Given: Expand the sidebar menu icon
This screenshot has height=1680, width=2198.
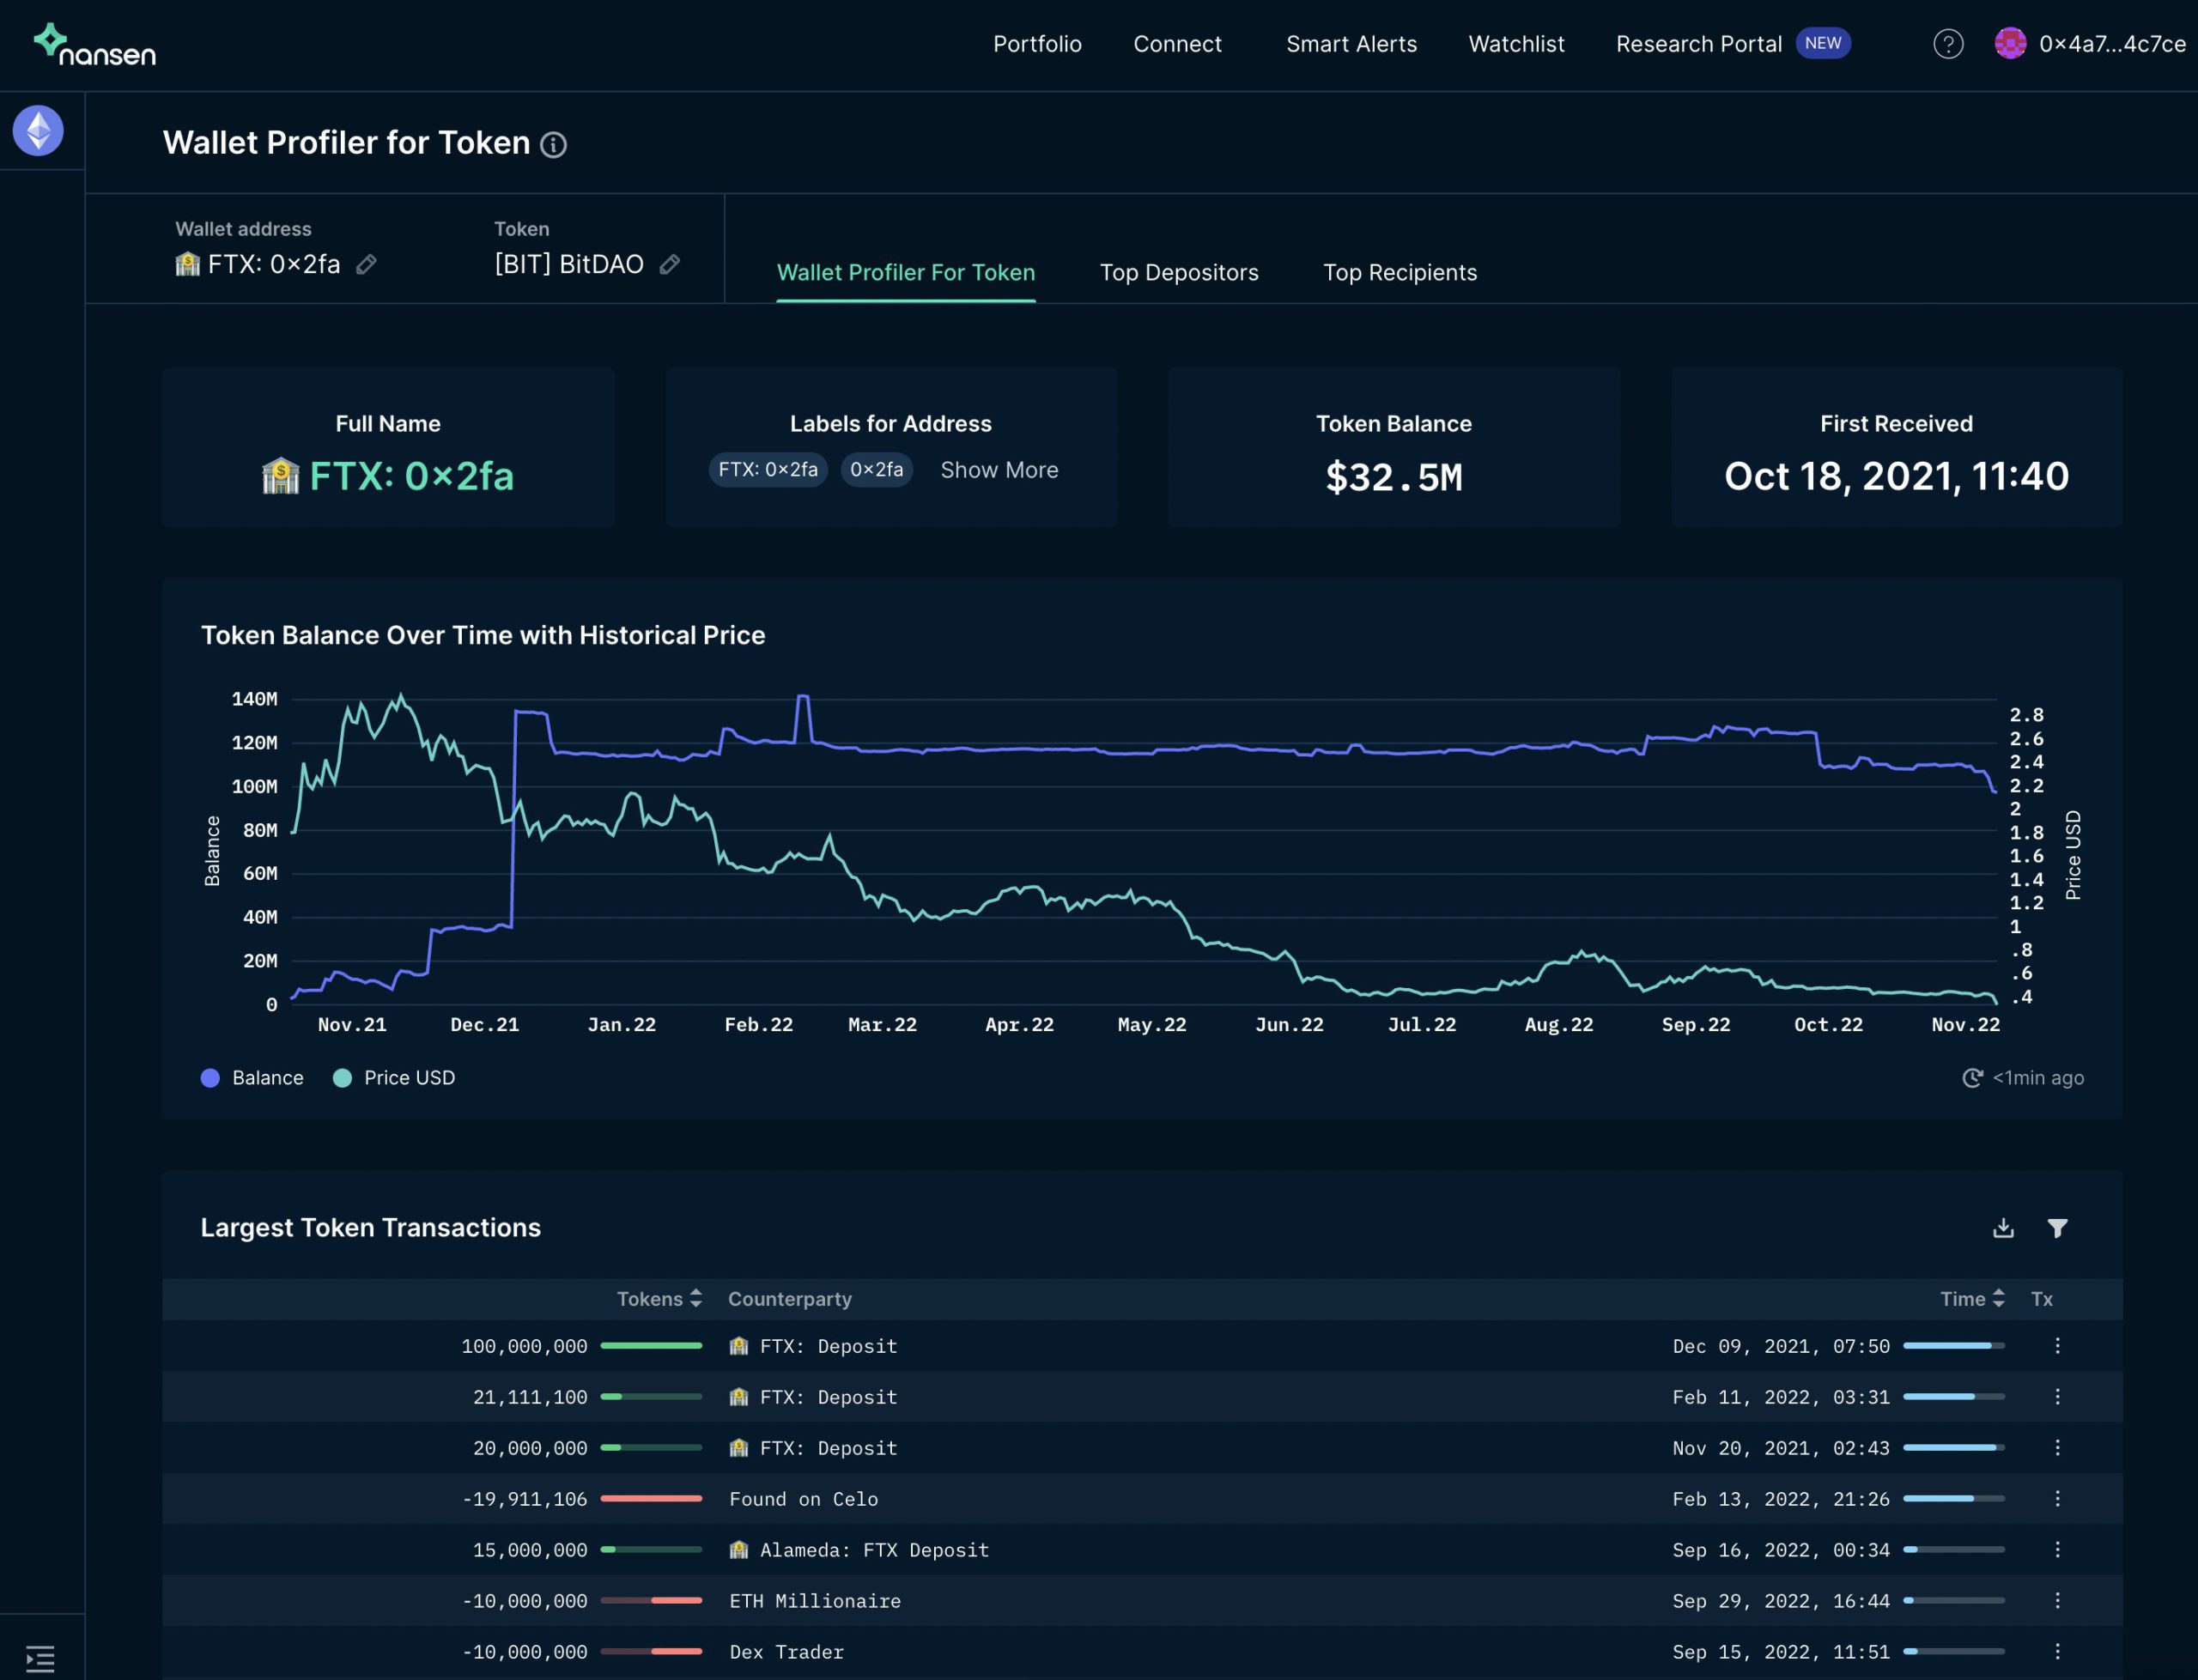Looking at the screenshot, I should [x=40, y=1658].
